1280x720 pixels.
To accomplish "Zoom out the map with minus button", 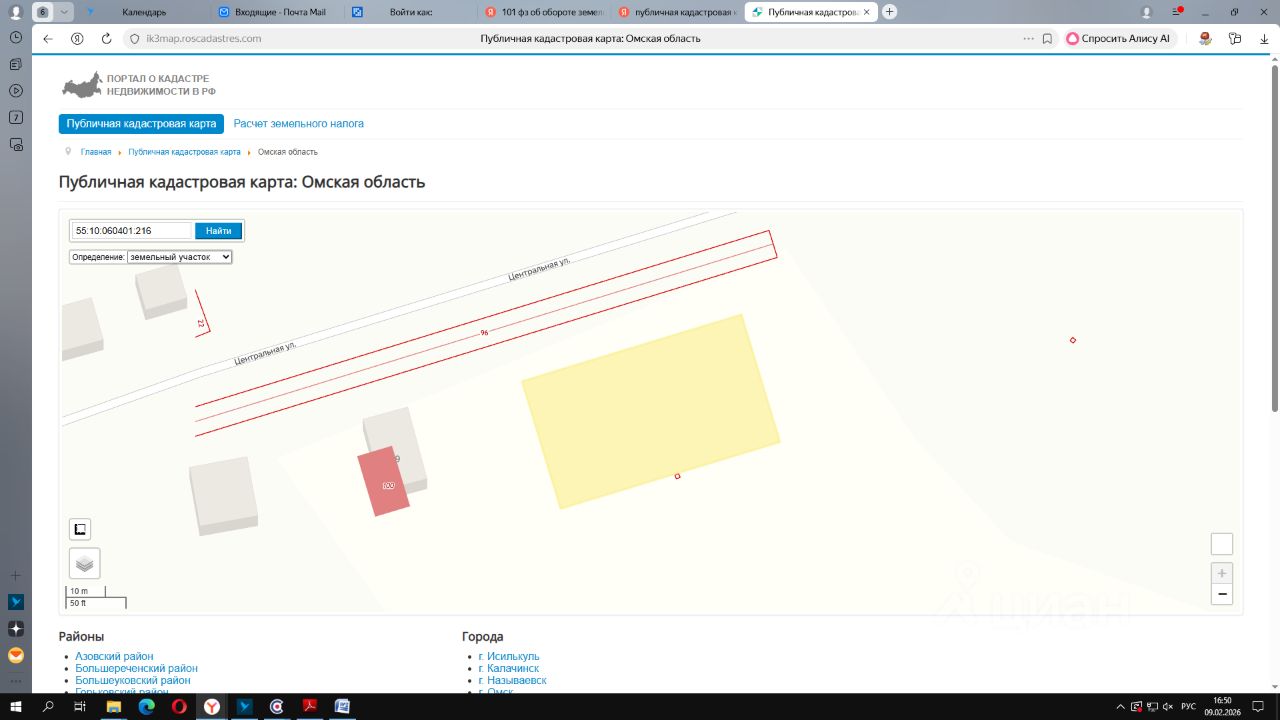I will pos(1221,594).
